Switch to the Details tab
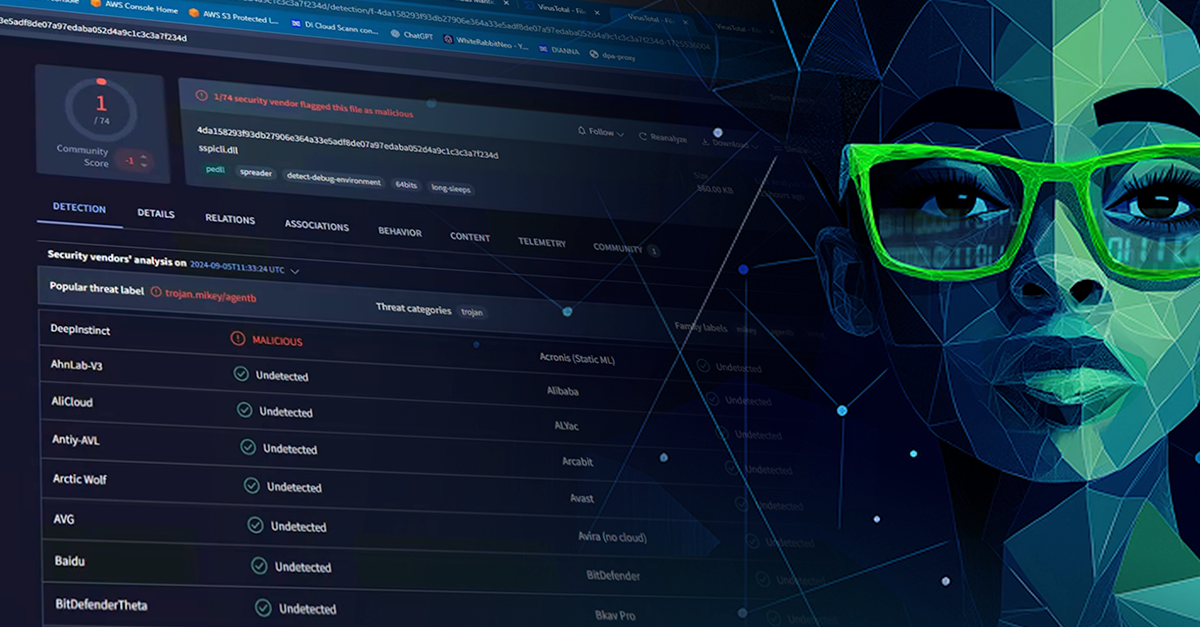Screen dimensions: 1200x627 pyautogui.click(x=156, y=213)
